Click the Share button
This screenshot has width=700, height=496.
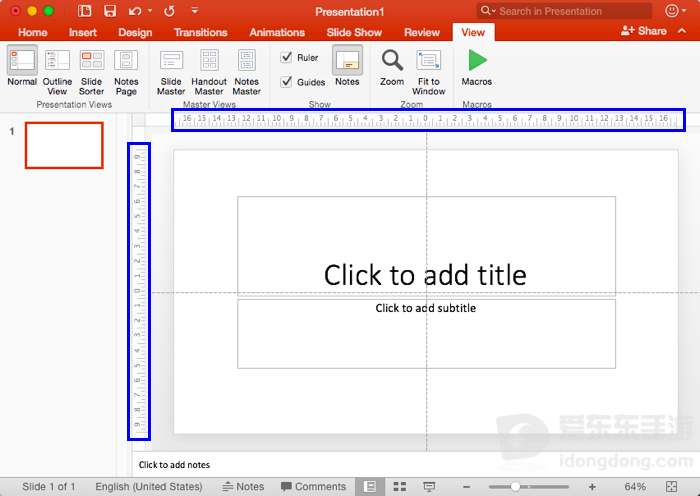click(x=643, y=31)
